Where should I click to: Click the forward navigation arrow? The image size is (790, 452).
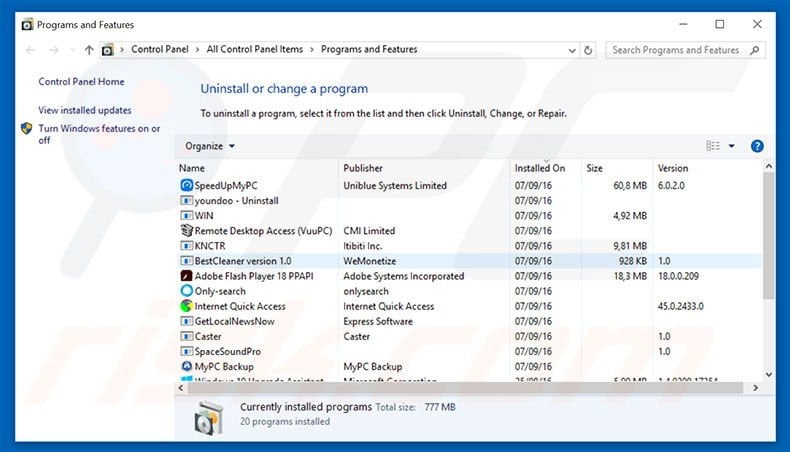coord(54,50)
